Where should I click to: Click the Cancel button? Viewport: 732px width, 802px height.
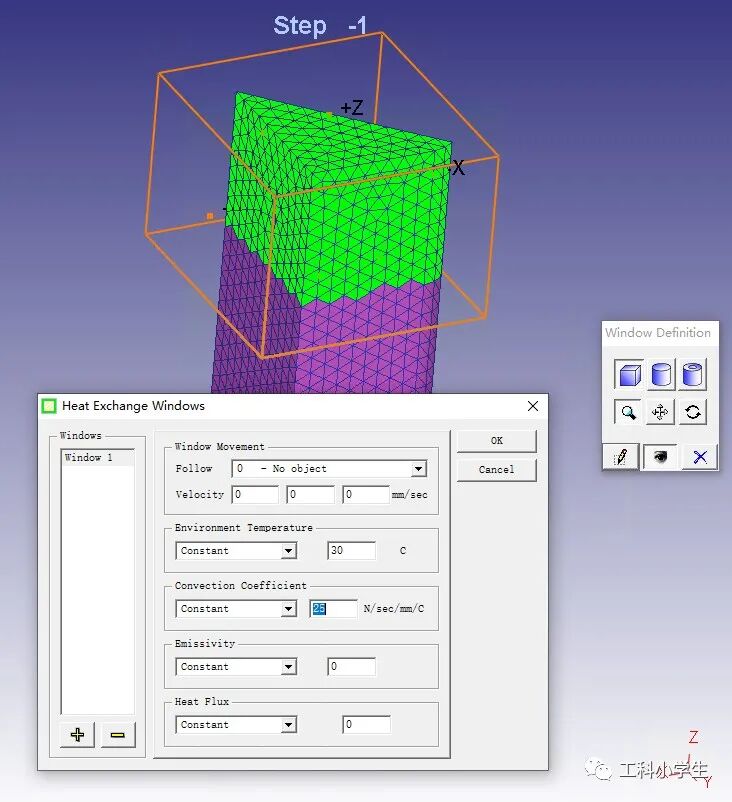click(x=497, y=470)
